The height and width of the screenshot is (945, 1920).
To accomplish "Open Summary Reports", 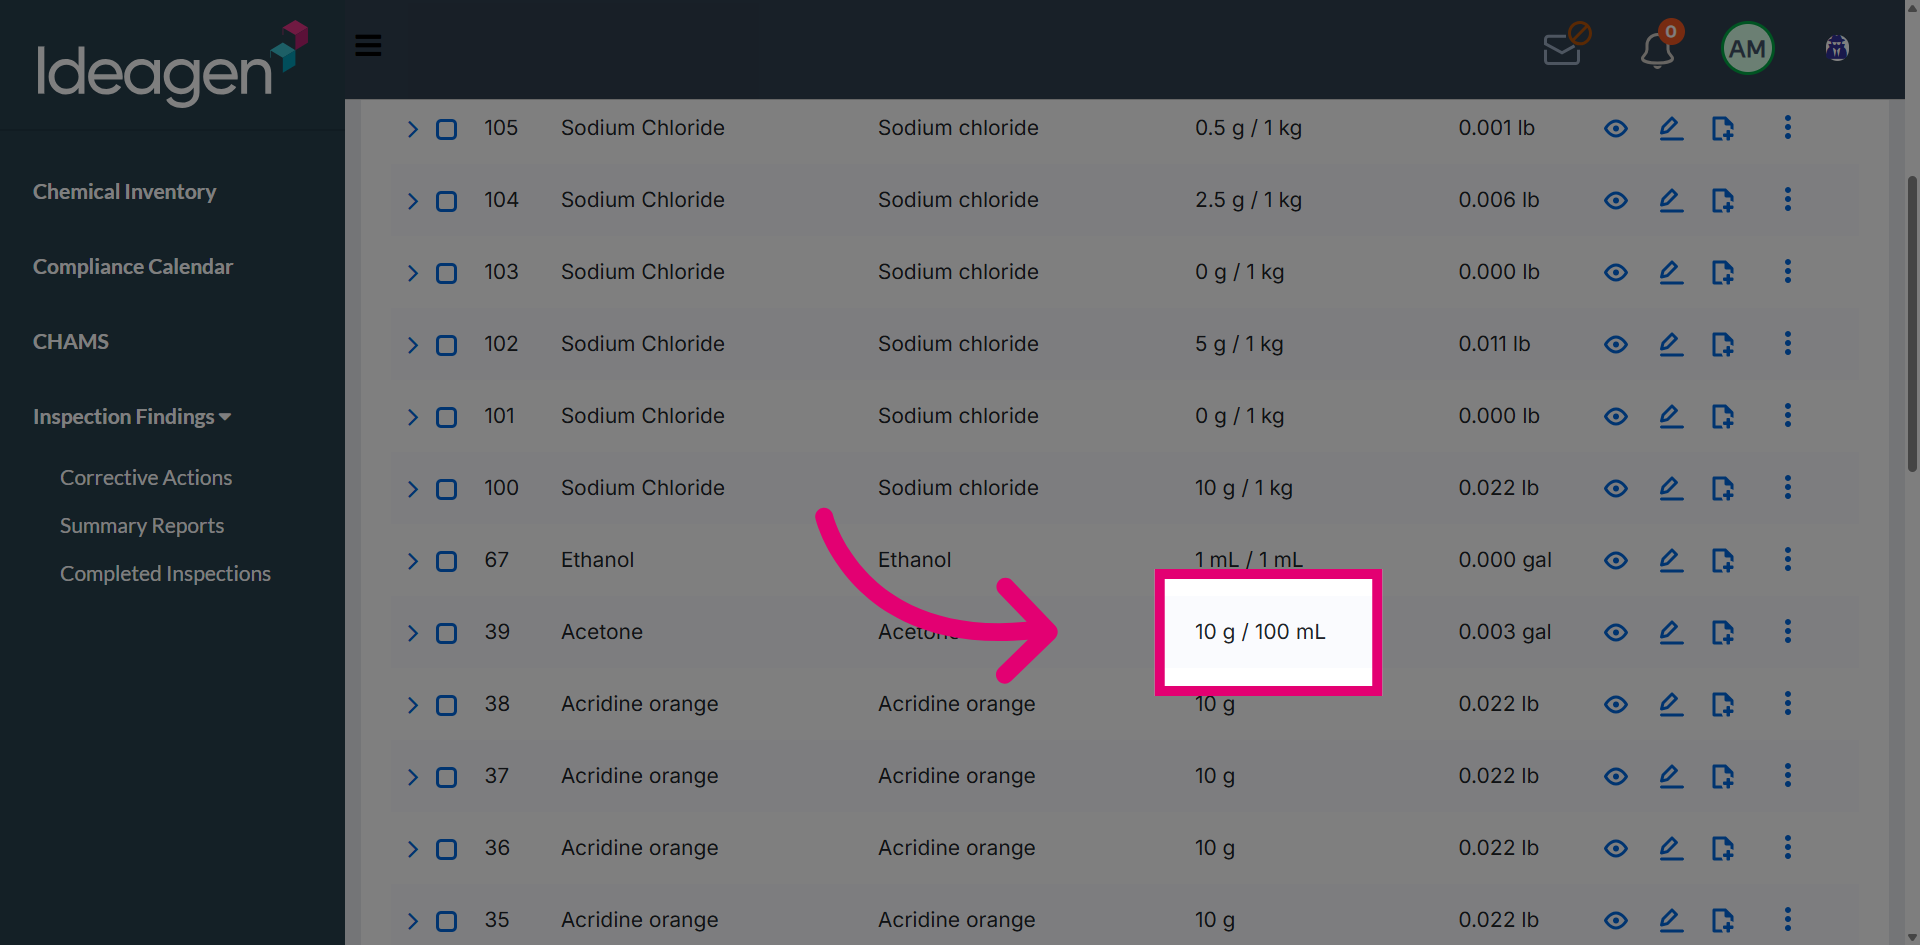I will pyautogui.click(x=142, y=525).
